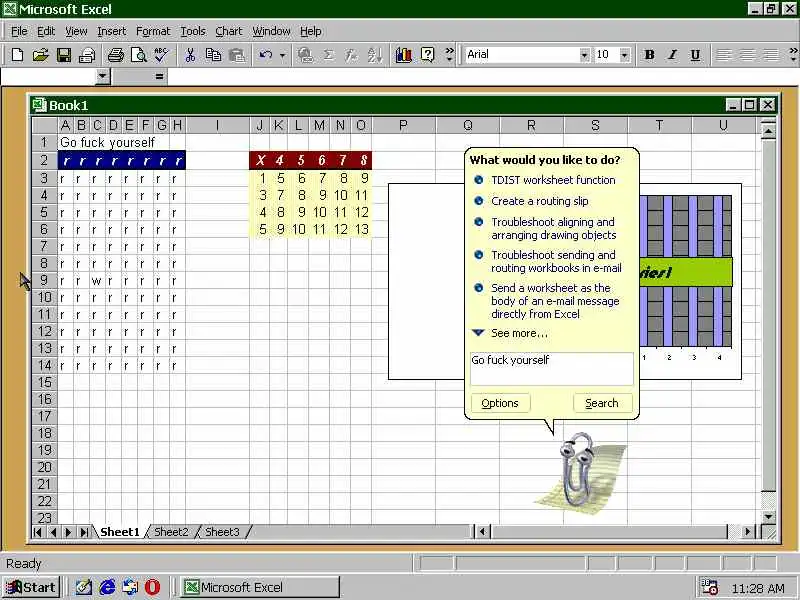This screenshot has width=800, height=600.
Task: Copy selection with the Copy icon
Action: pos(213,55)
